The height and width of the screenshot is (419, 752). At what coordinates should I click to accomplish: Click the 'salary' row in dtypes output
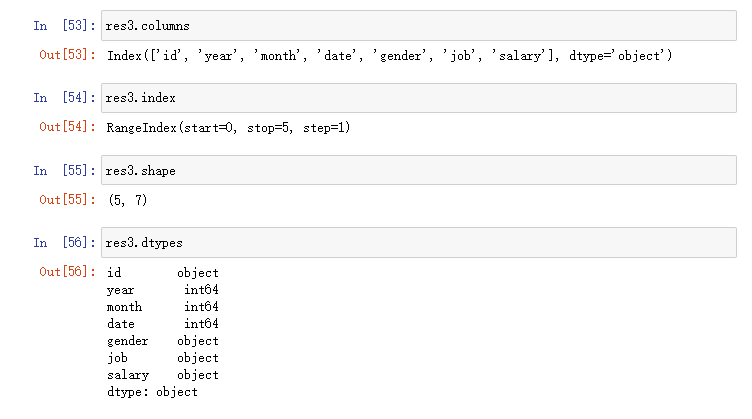coord(162,375)
